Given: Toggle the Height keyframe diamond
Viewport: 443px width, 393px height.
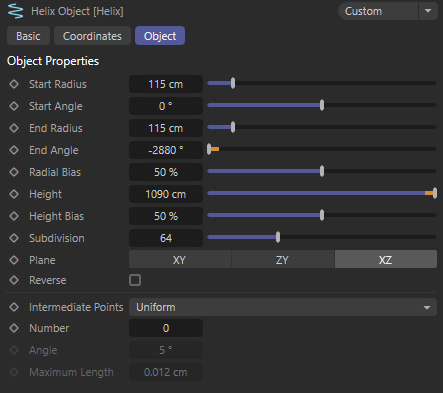Looking at the screenshot, I should (14, 194).
